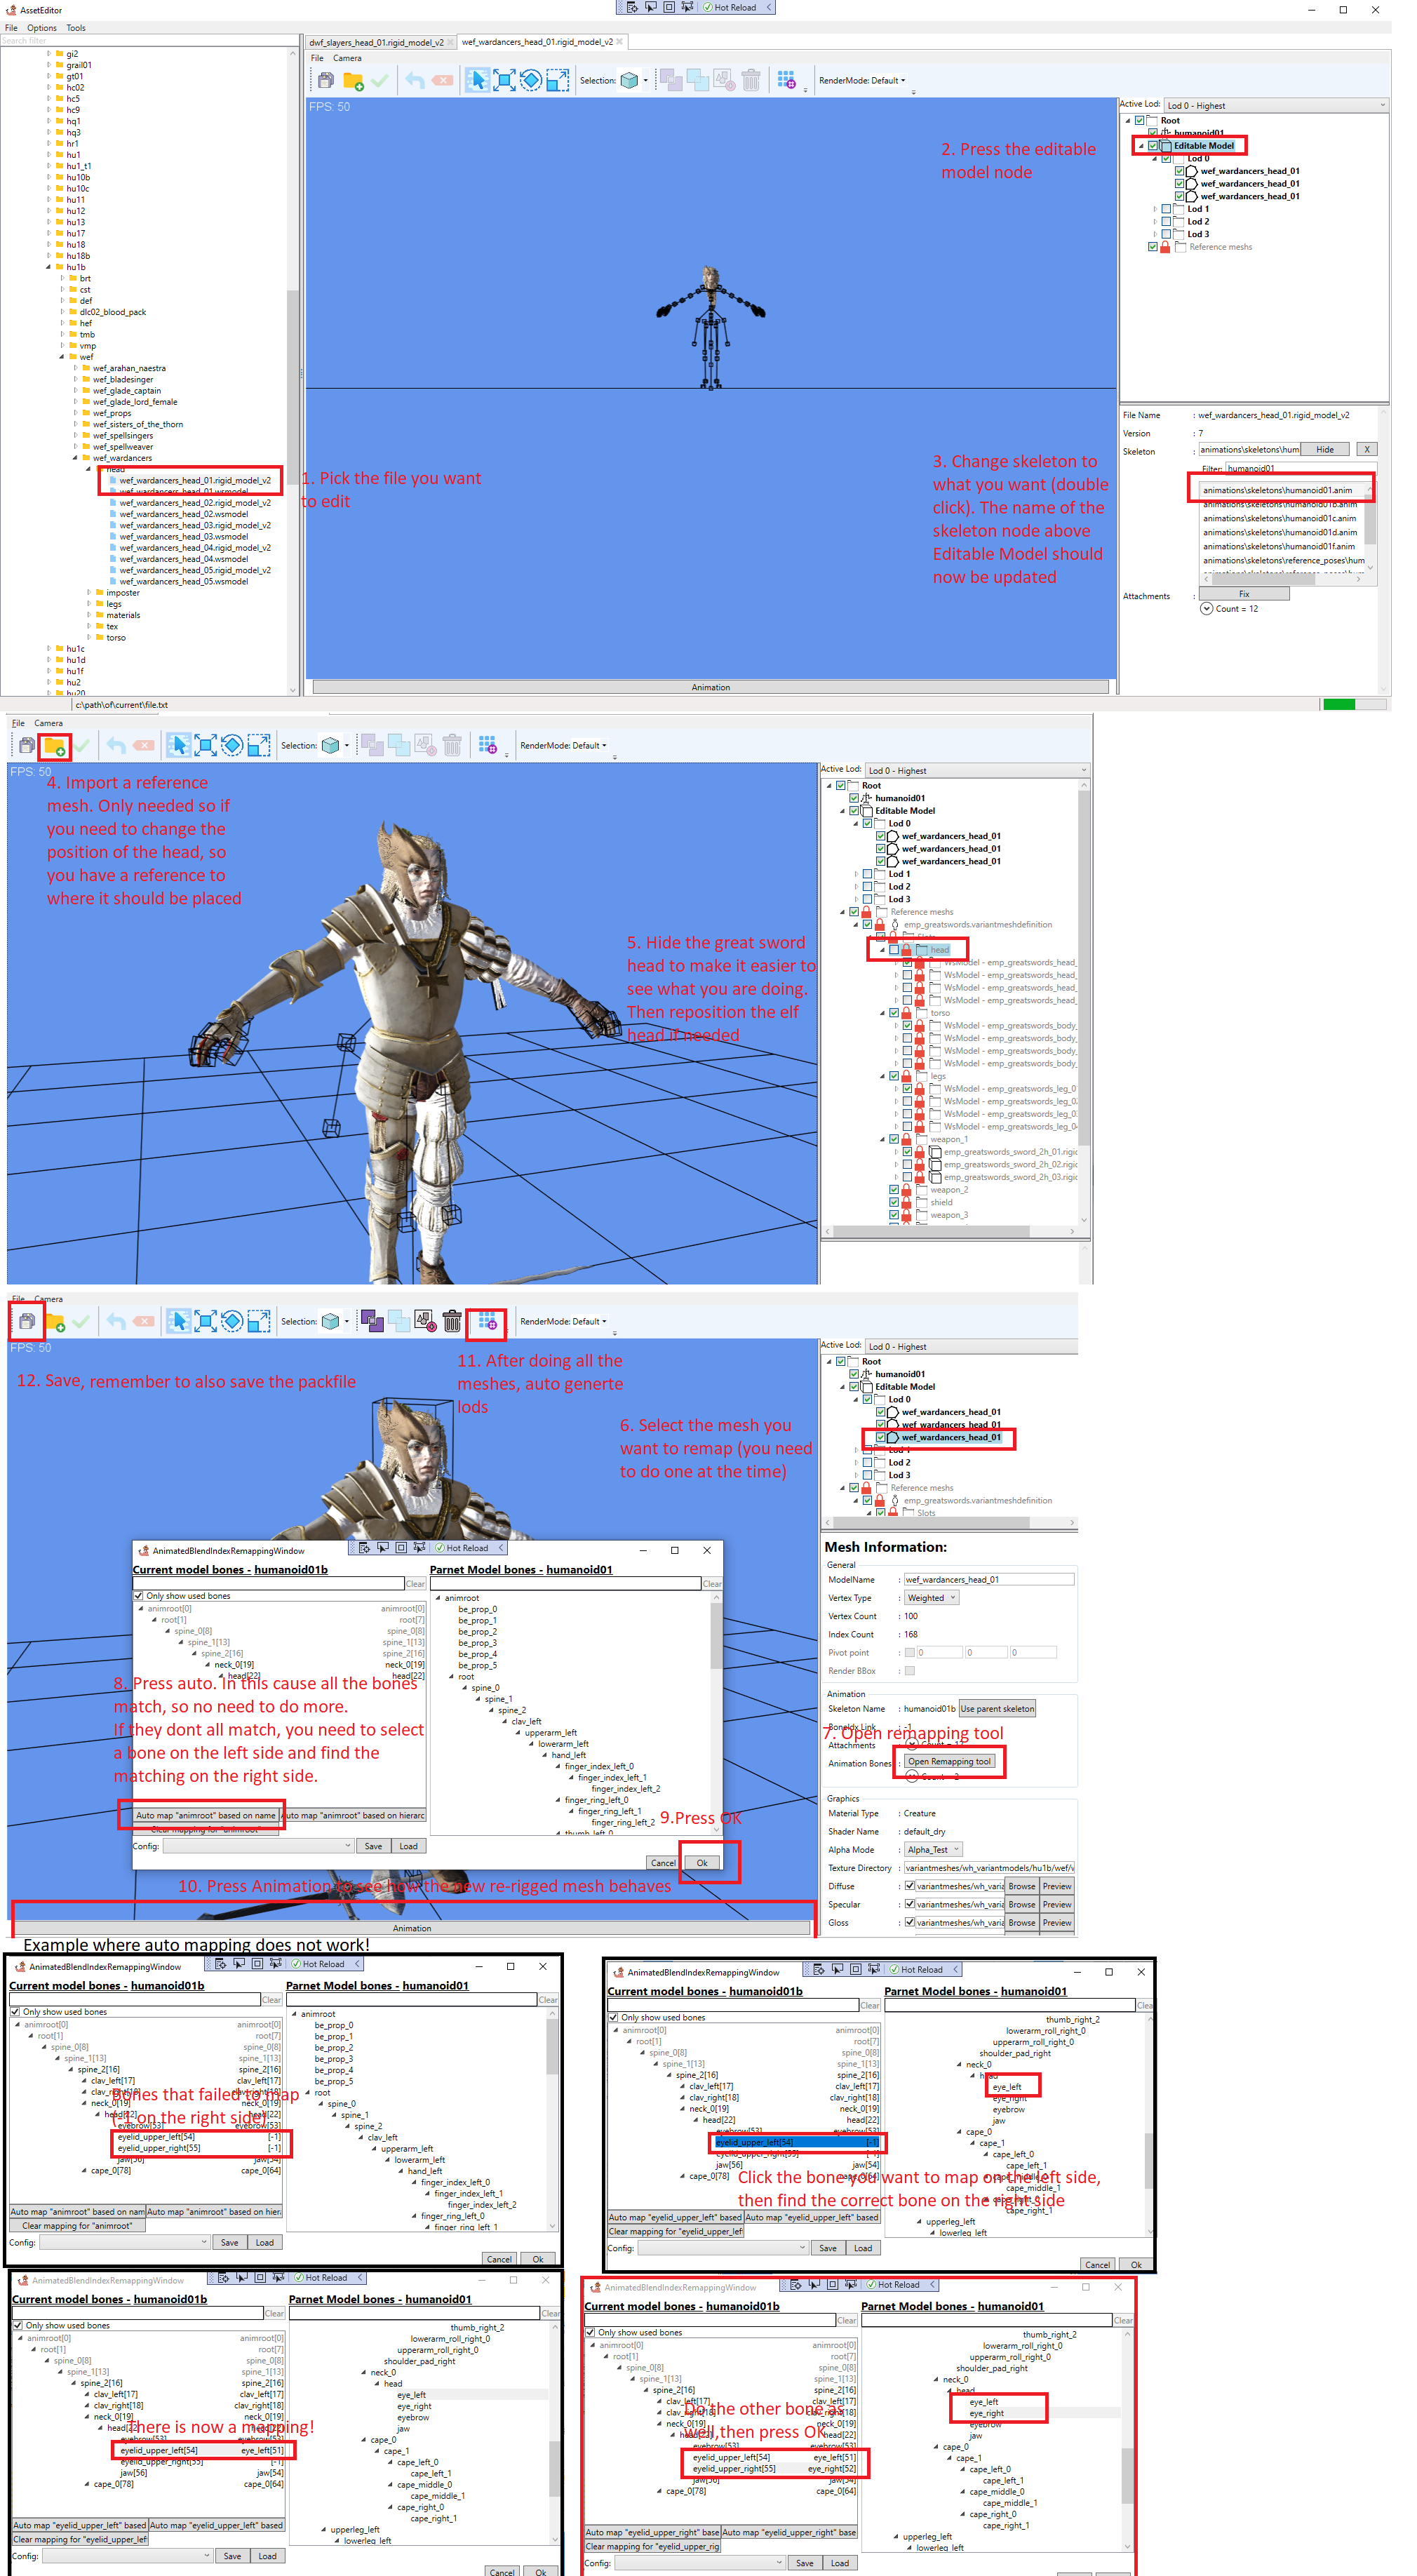Open the Vertex Type Weighted dropdown

click(x=931, y=1598)
